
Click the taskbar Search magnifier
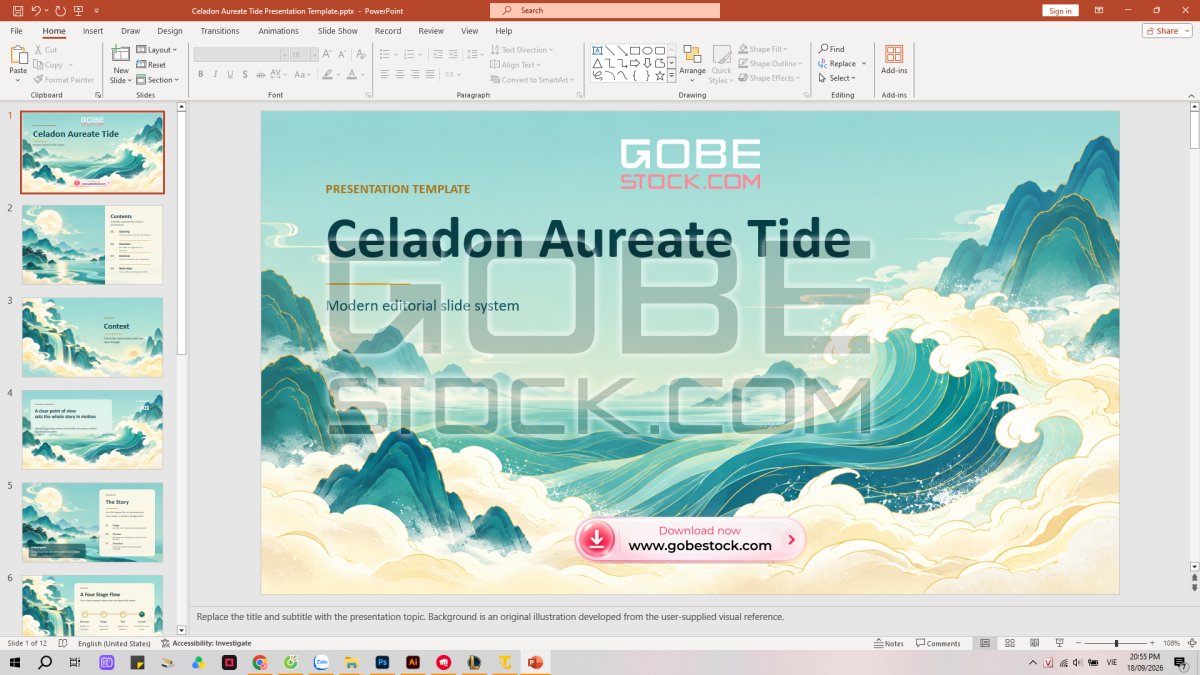pyautogui.click(x=45, y=662)
